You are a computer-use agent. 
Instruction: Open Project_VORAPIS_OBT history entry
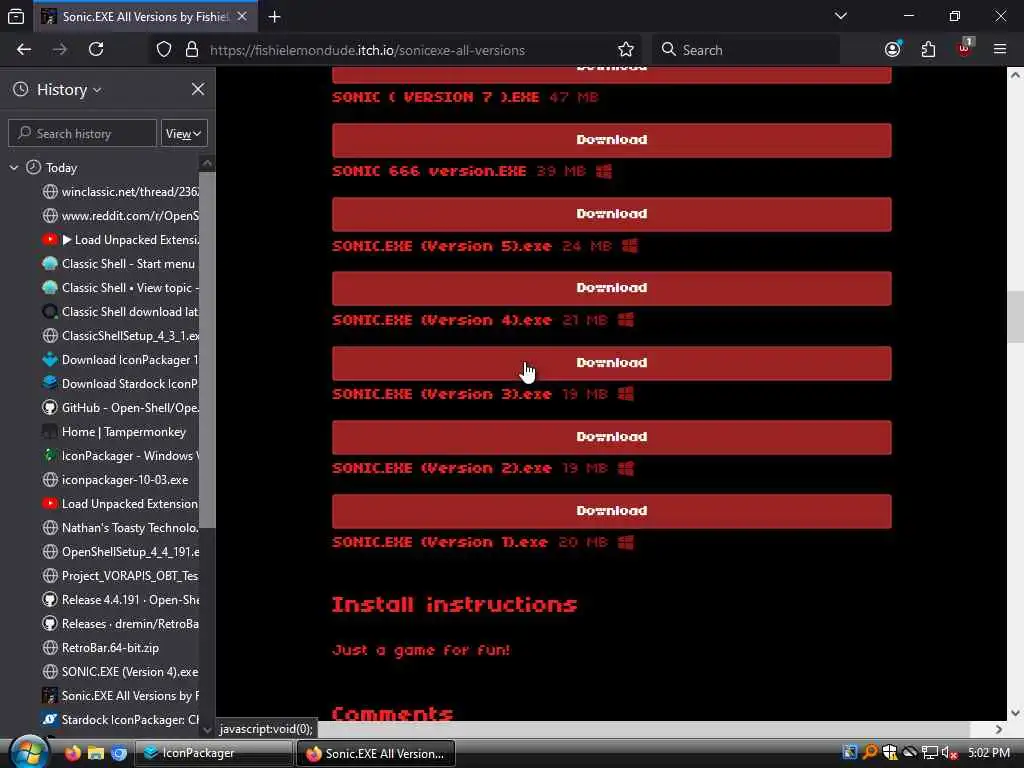tap(121, 575)
